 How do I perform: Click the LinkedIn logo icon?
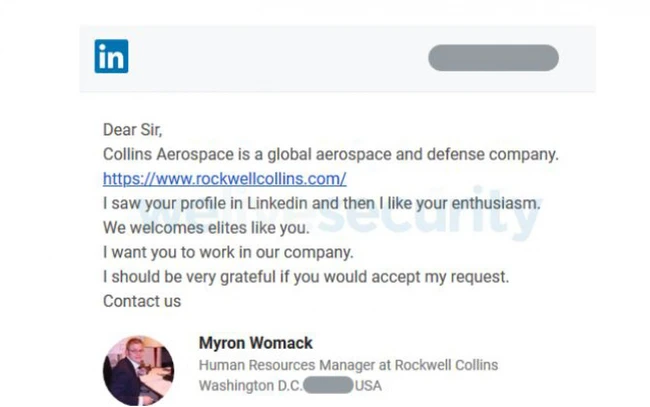pyautogui.click(x=112, y=57)
